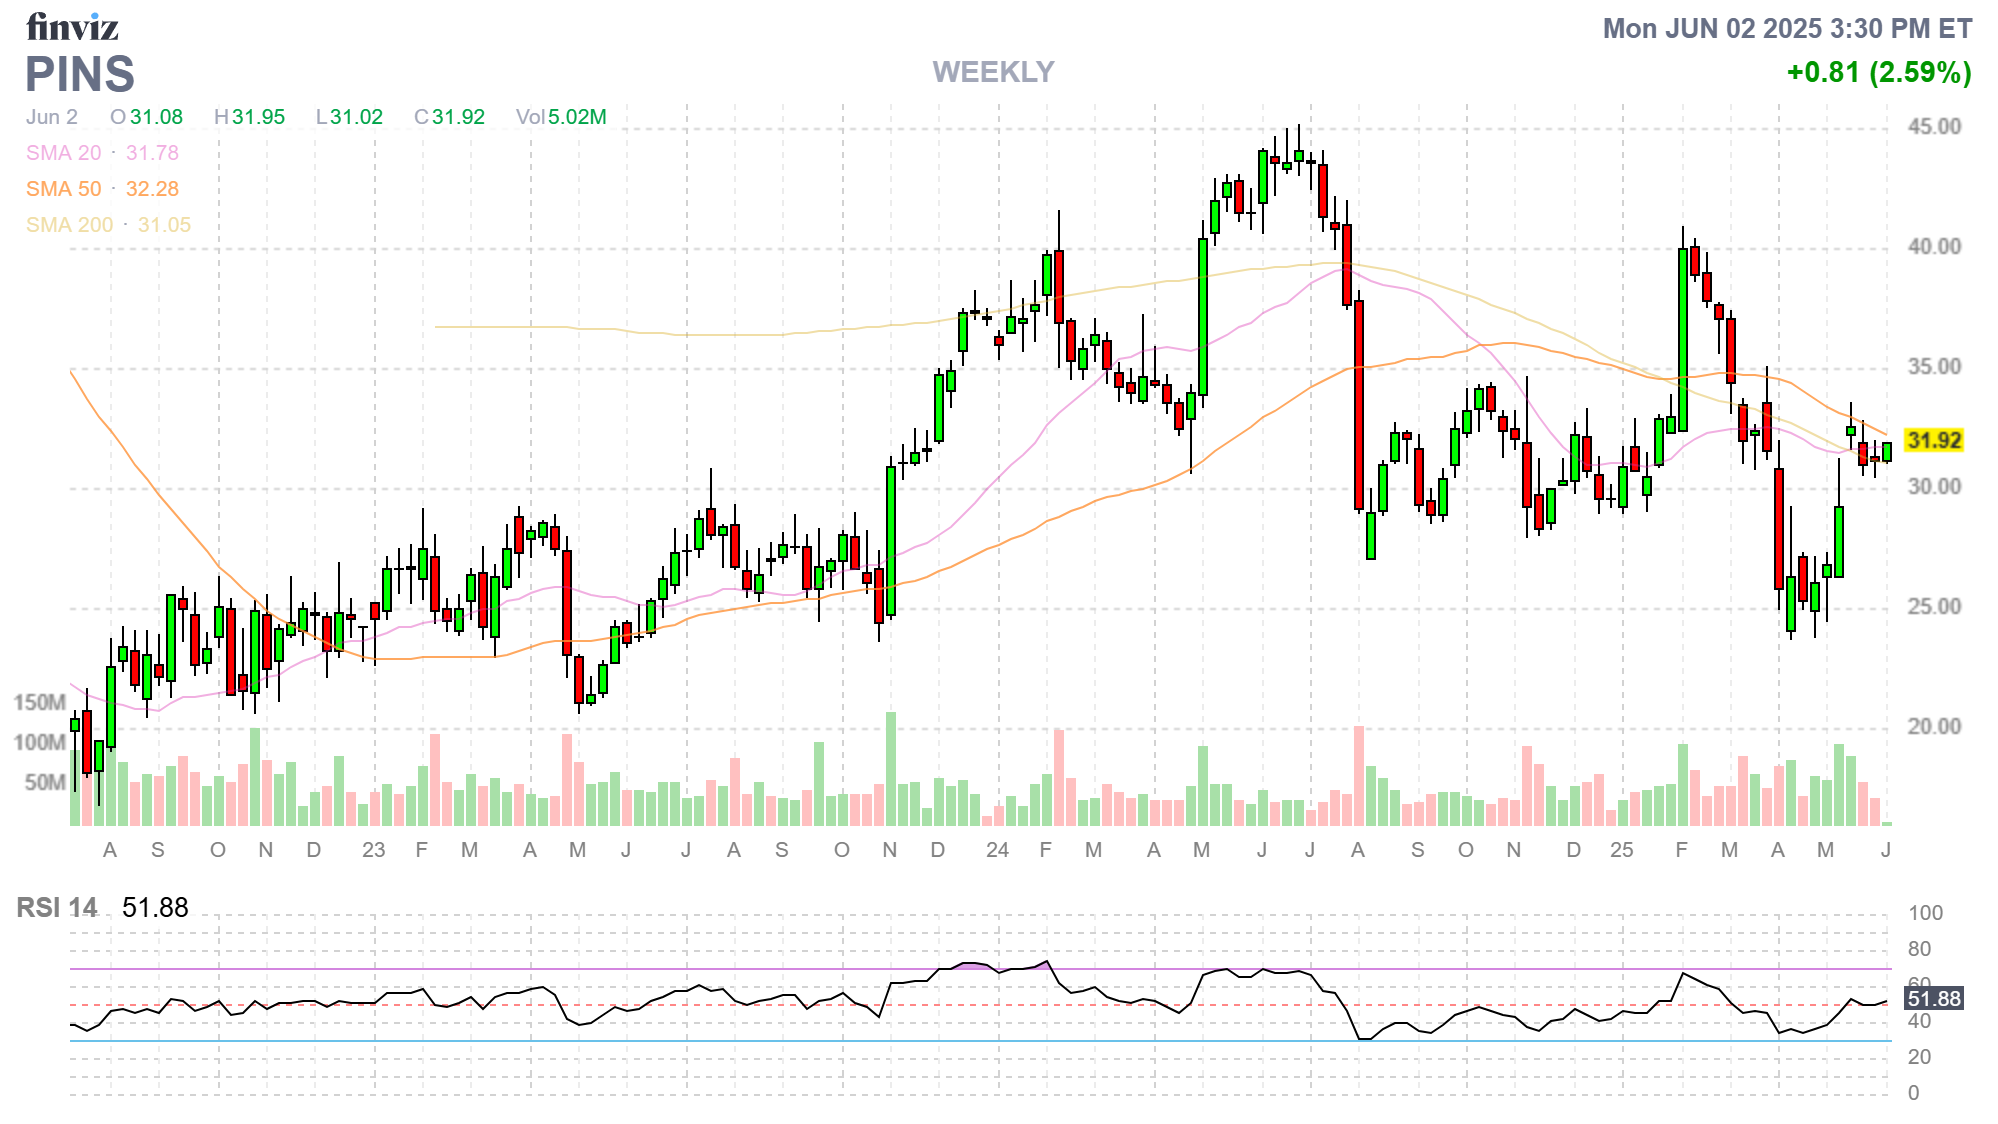Viewport: 1998px width, 1124px height.
Task: Click the Jun 2 date in OHLC row
Action: click(x=52, y=117)
